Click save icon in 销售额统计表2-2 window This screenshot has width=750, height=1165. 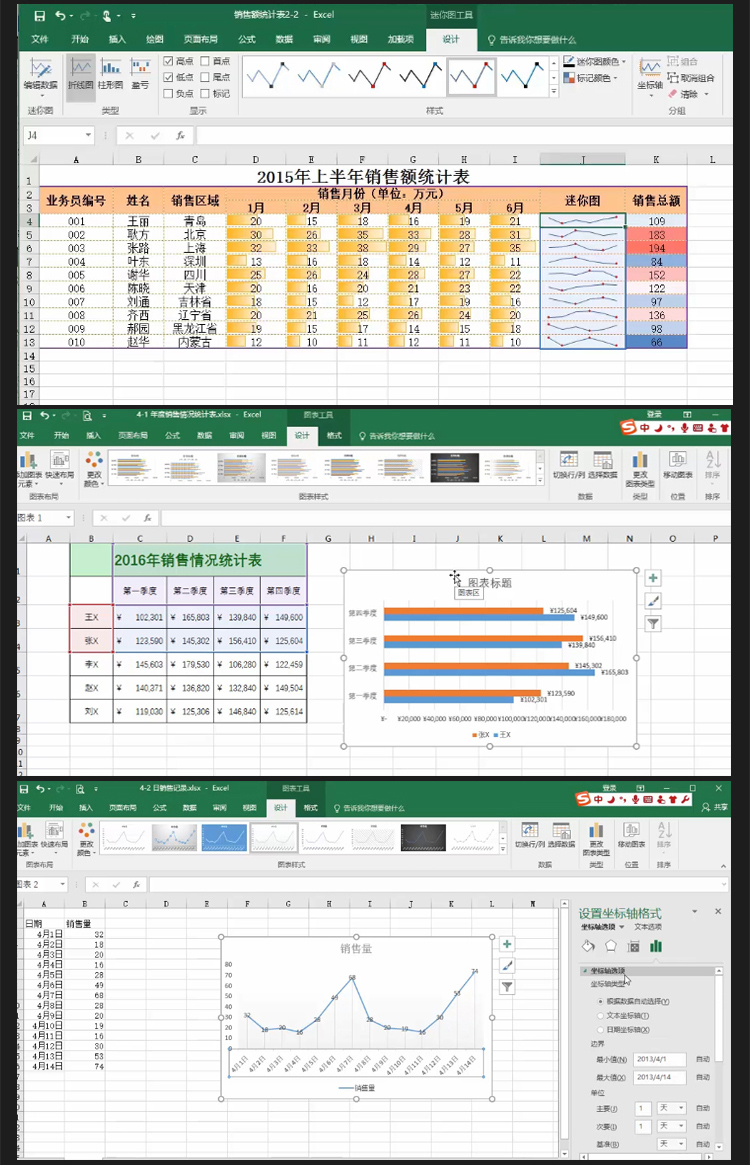pos(39,15)
